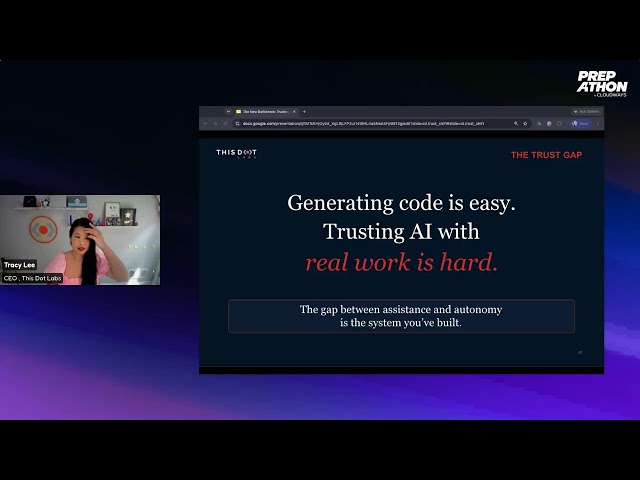Screen dimensions: 640x480
Task: Click 'is the system you've built.' line
Action: [x=401, y=323]
